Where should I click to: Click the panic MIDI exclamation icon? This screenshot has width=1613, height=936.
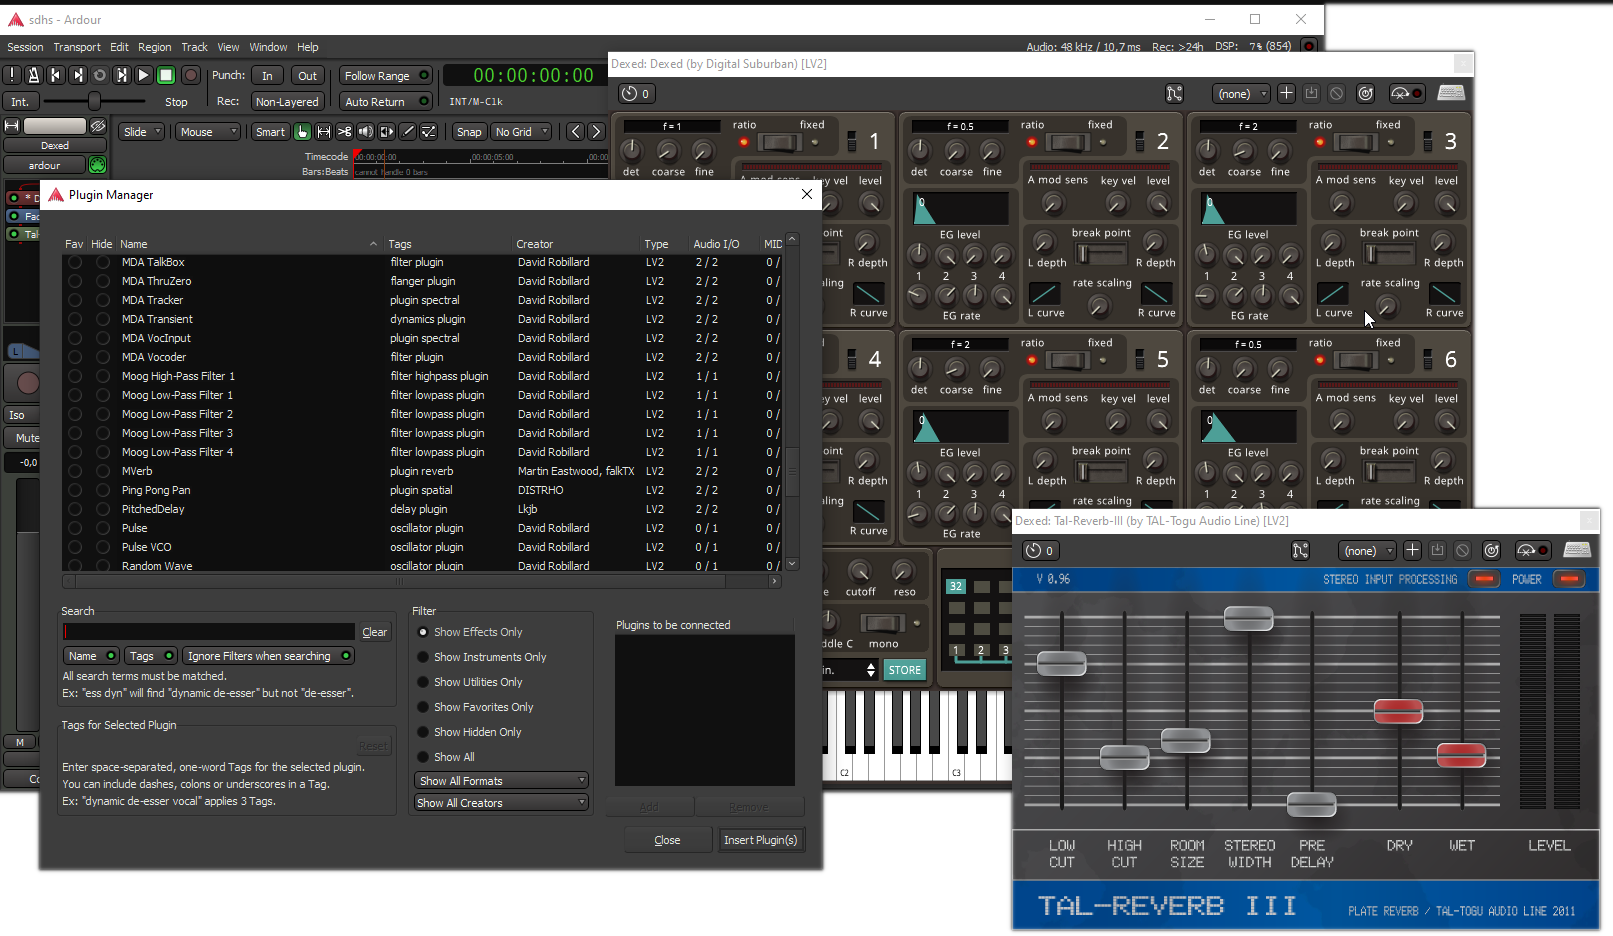(x=12, y=75)
